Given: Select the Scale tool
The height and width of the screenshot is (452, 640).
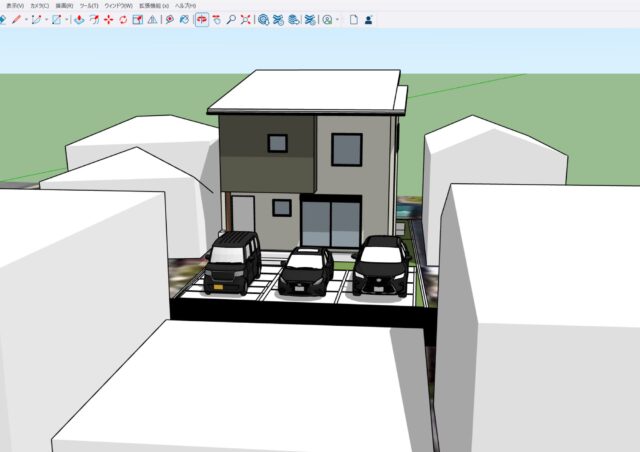Looking at the screenshot, I should click(x=137, y=19).
